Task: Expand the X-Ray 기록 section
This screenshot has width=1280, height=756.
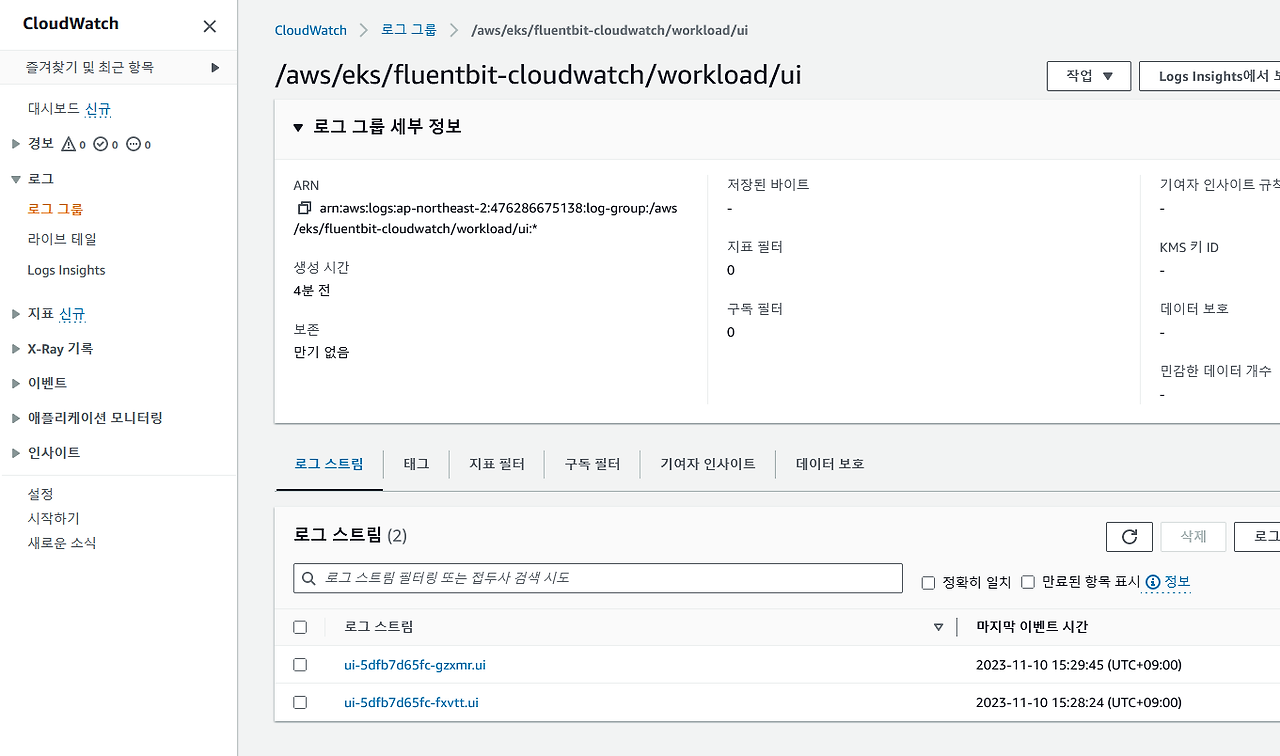Action: pyautogui.click(x=15, y=349)
